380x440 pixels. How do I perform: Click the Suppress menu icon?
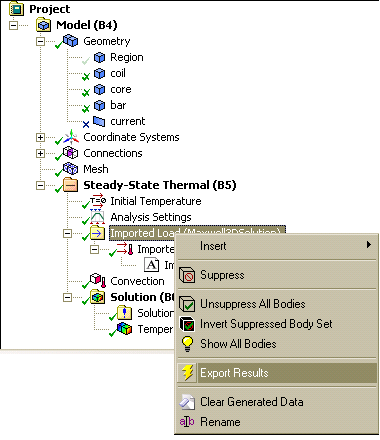tap(187, 275)
